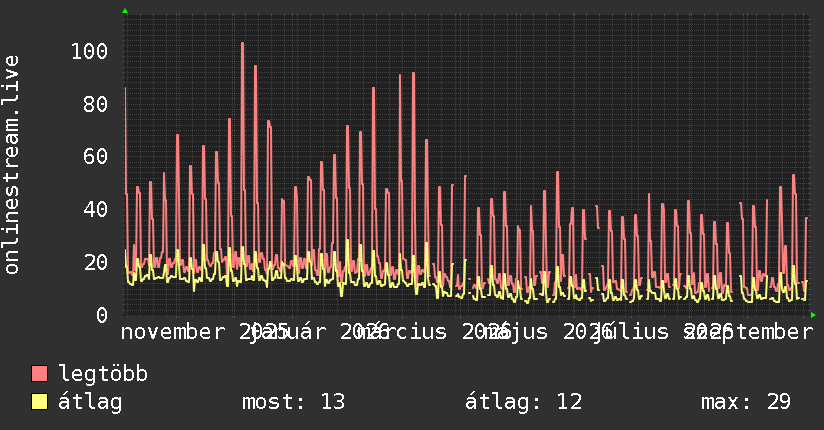Click the y-axis label 80

(96, 104)
